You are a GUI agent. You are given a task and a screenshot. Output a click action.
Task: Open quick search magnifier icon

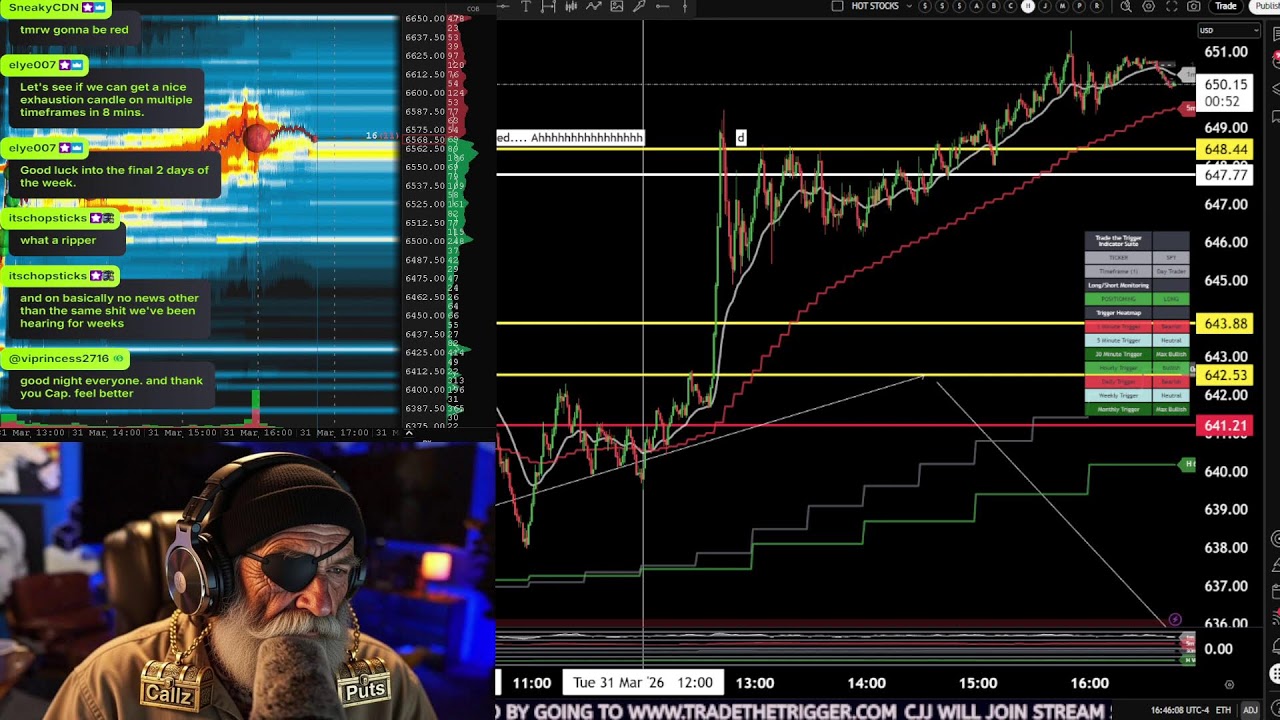coord(1126,6)
